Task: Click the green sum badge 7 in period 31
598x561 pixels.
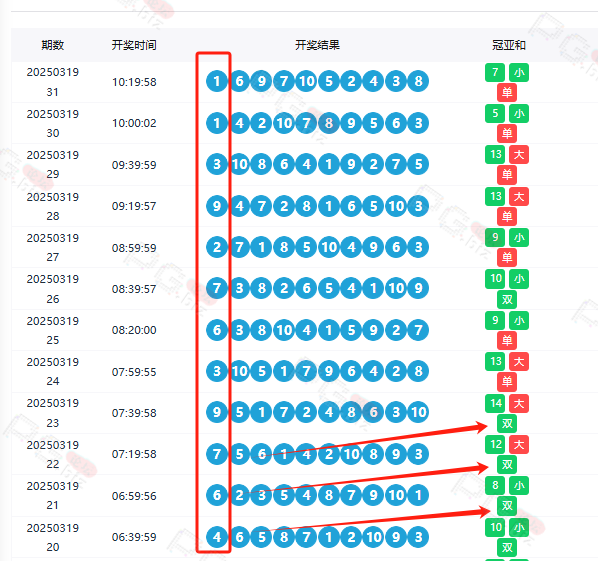Action: (x=495, y=72)
